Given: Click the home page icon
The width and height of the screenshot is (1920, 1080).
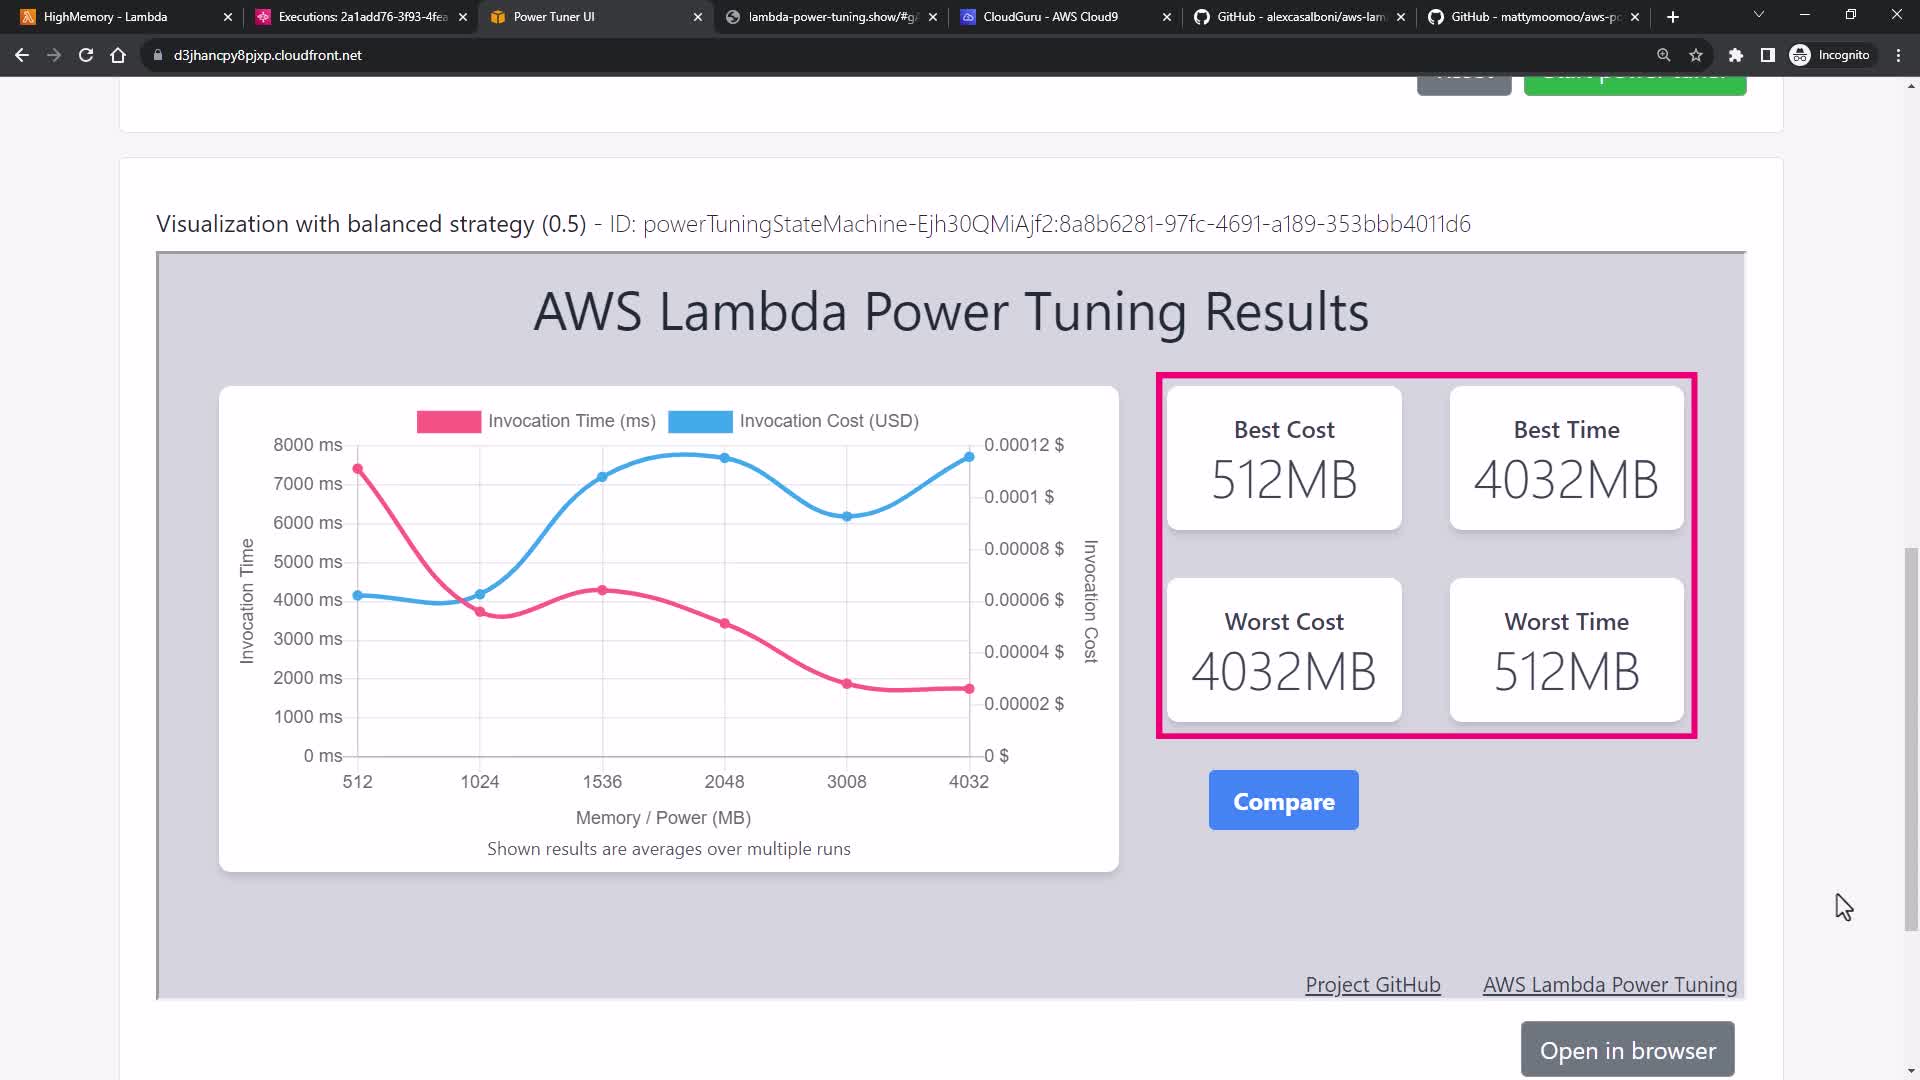Looking at the screenshot, I should [118, 55].
